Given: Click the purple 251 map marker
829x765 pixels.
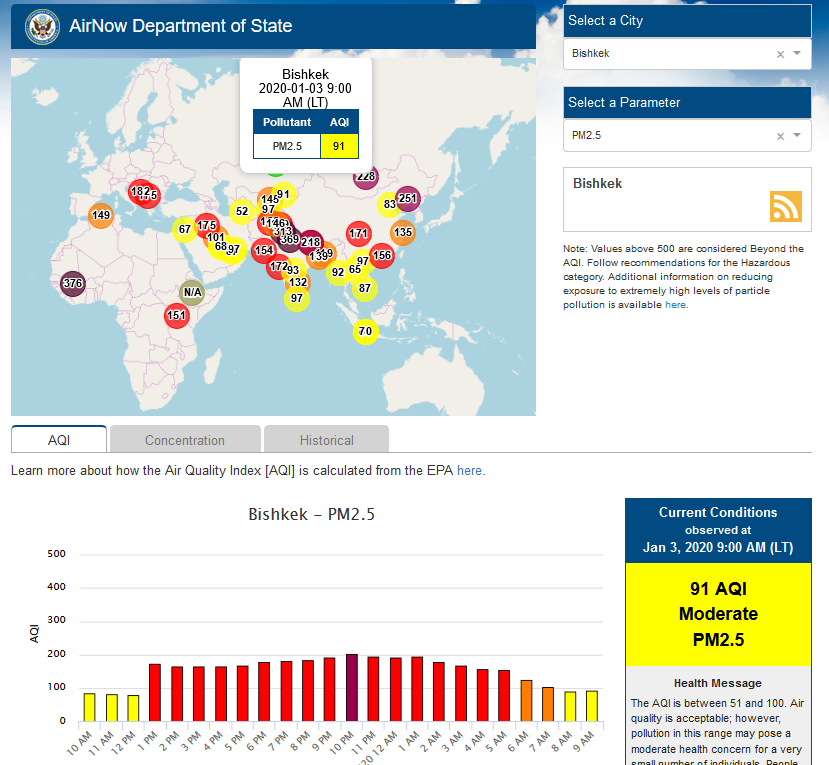Looking at the screenshot, I should click(x=407, y=199).
